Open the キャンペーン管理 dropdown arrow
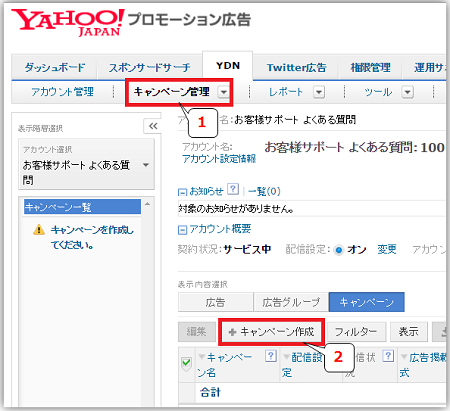This screenshot has width=450, height=411. click(223, 92)
